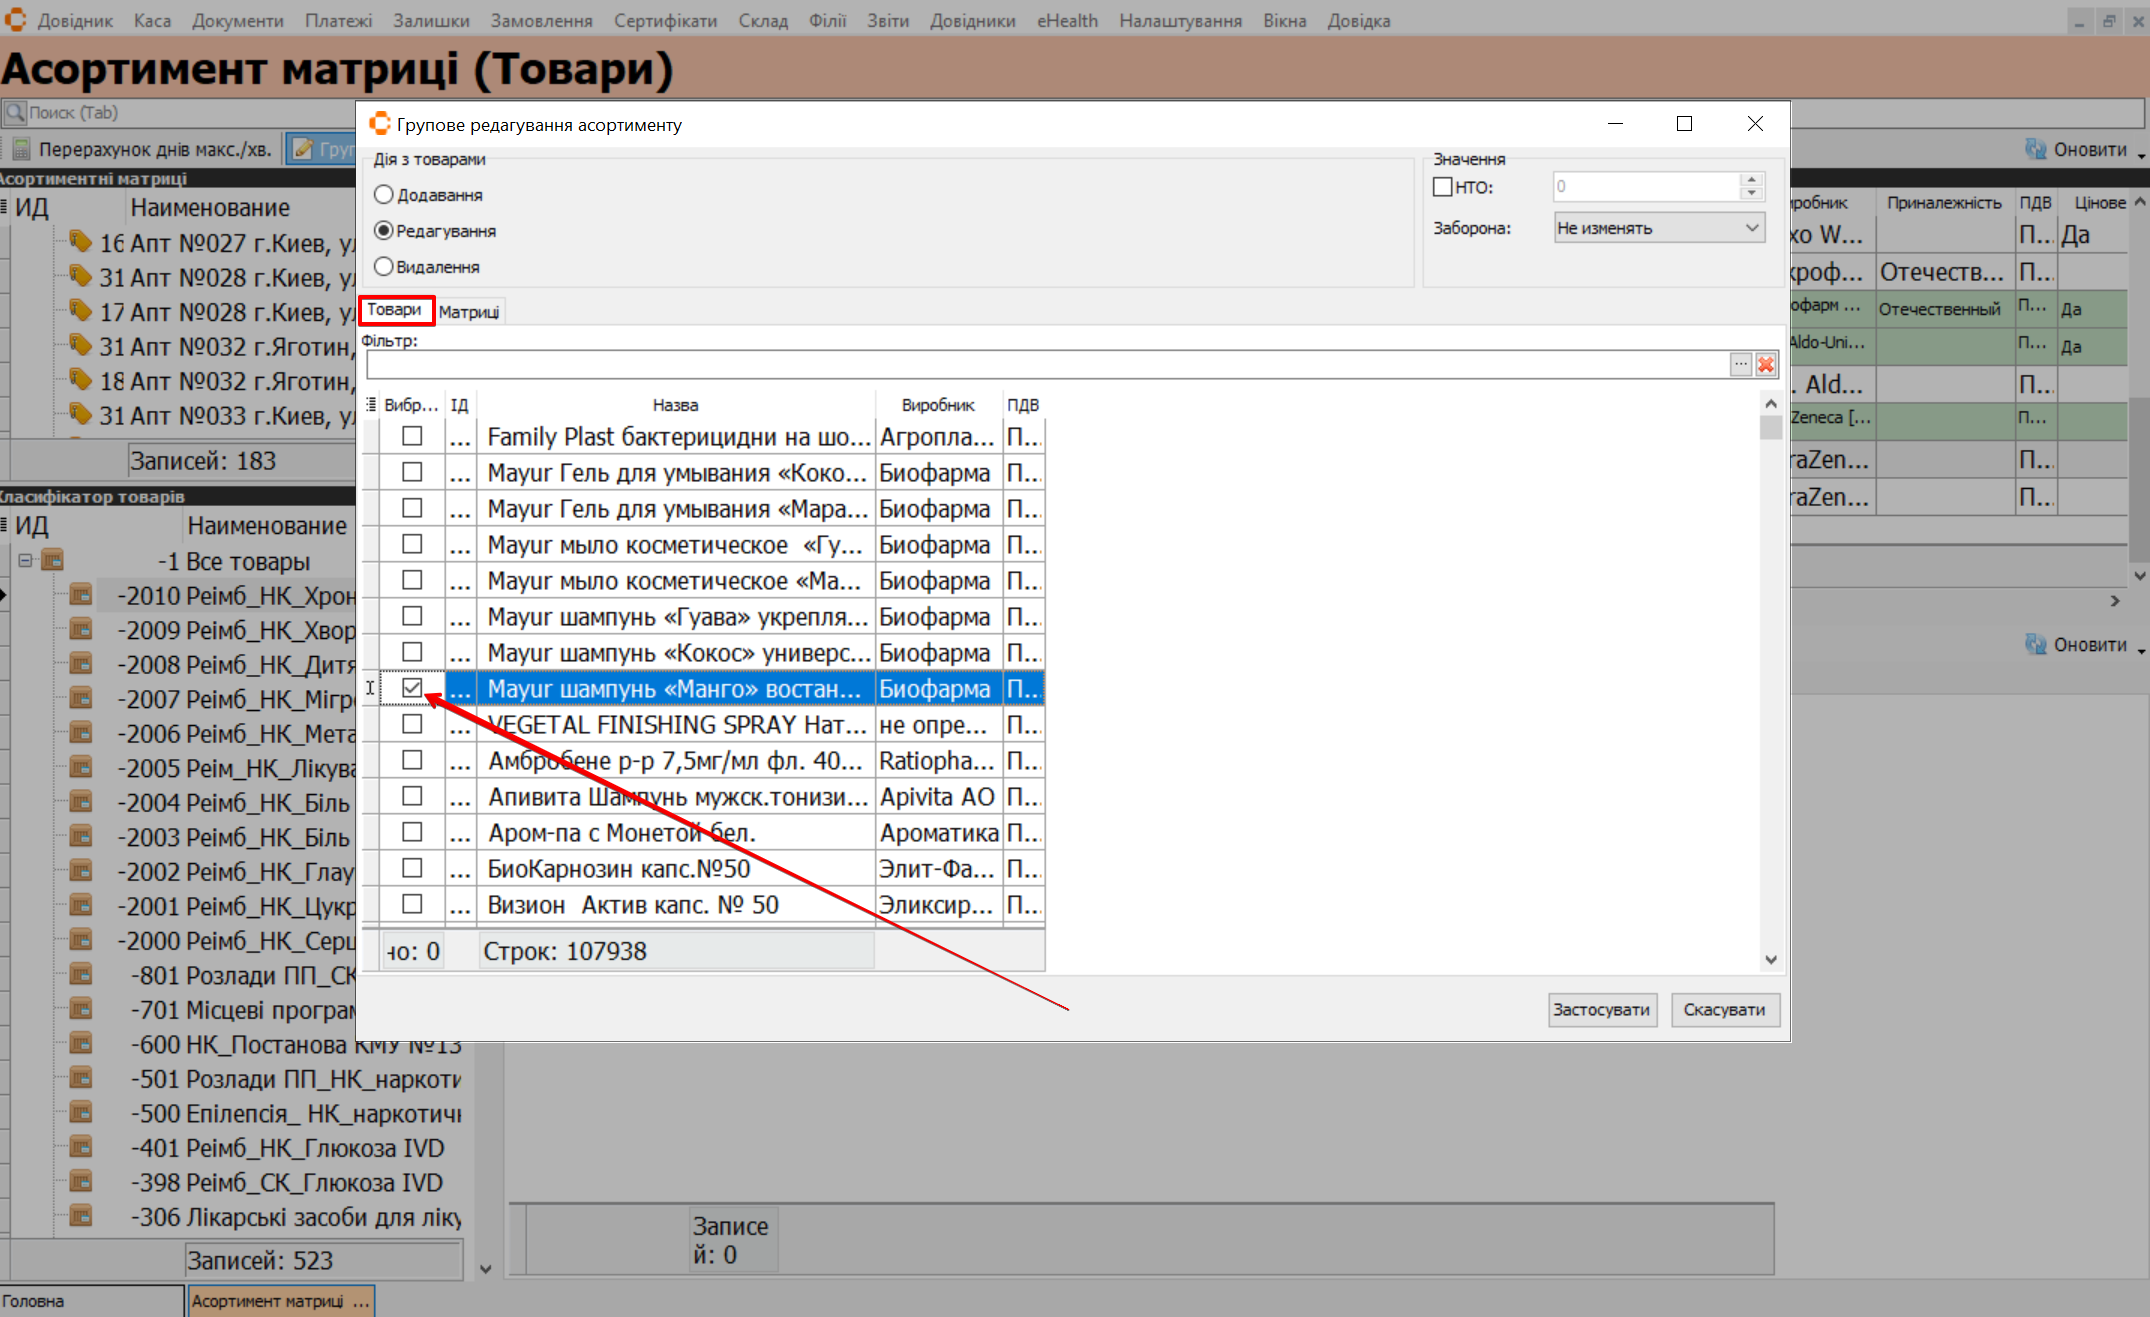Click the filter ellipsis browse button
The height and width of the screenshot is (1317, 2150).
1741,365
